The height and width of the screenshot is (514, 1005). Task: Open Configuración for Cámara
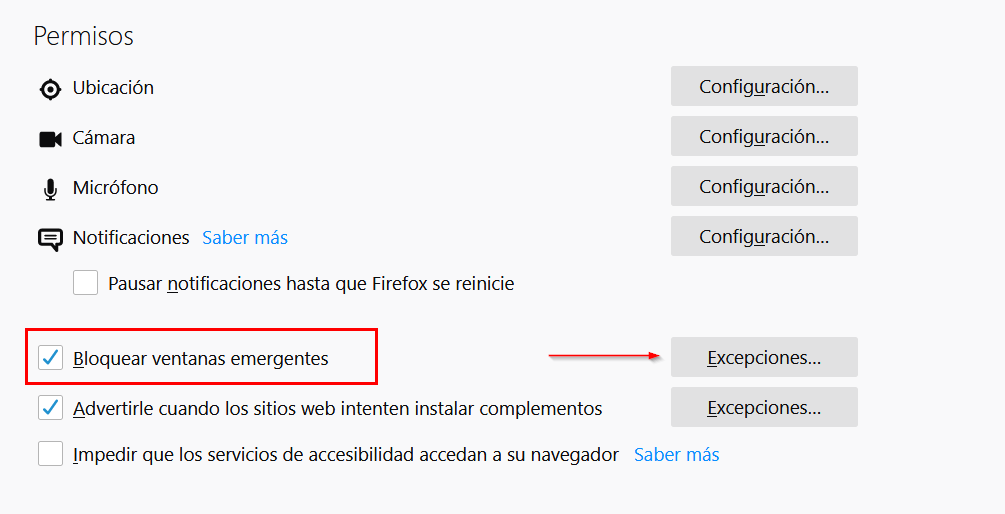click(x=764, y=136)
